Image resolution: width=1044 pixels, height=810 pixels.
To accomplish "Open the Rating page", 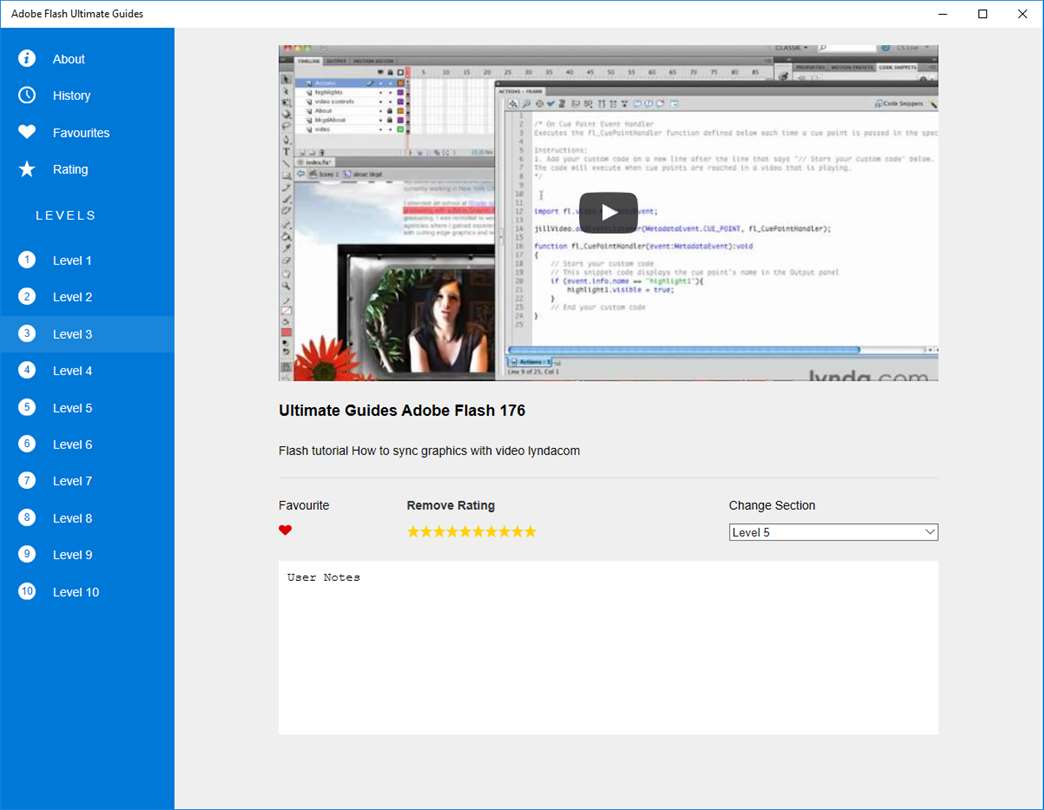I will pyautogui.click(x=87, y=169).
